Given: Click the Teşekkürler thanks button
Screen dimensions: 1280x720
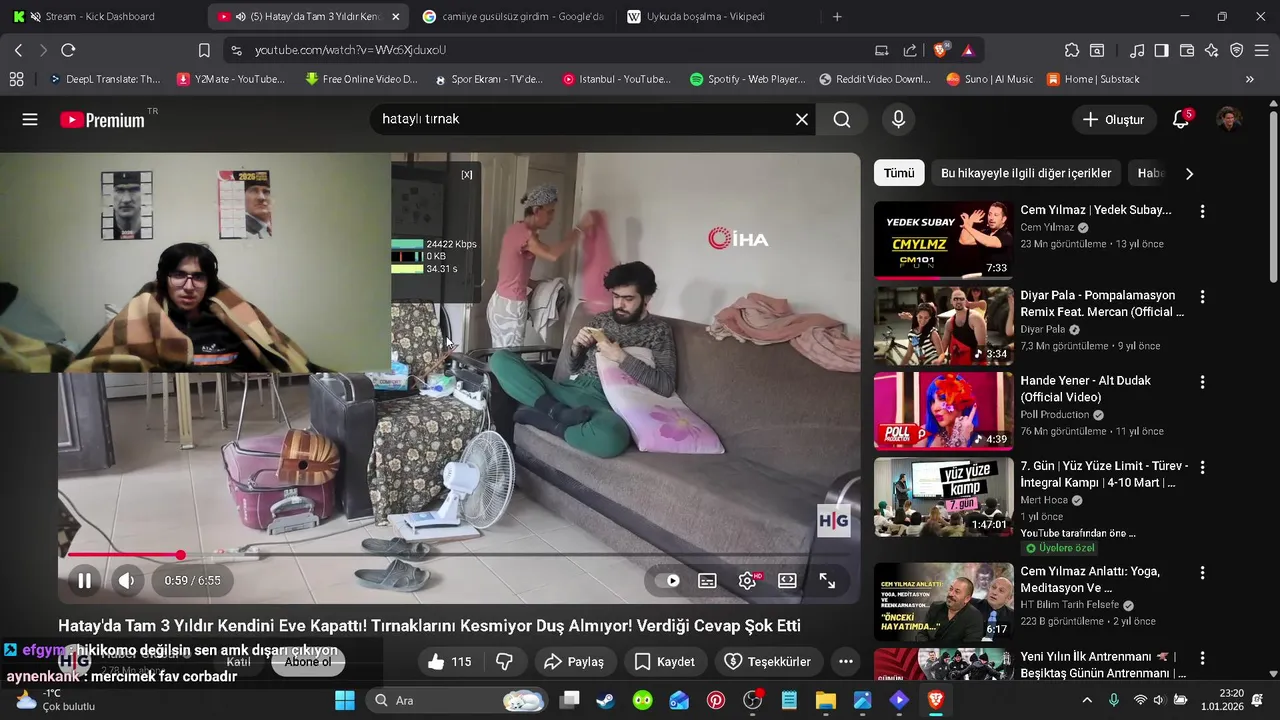Looking at the screenshot, I should [x=768, y=661].
